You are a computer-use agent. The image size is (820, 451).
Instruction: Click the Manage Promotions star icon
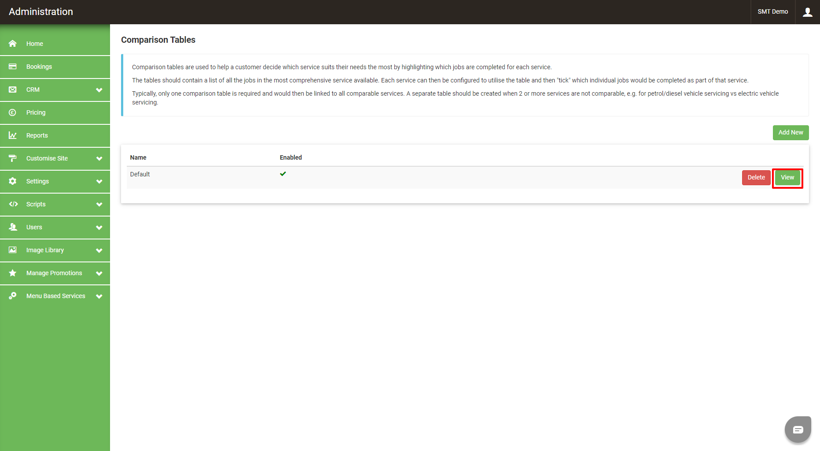13,273
